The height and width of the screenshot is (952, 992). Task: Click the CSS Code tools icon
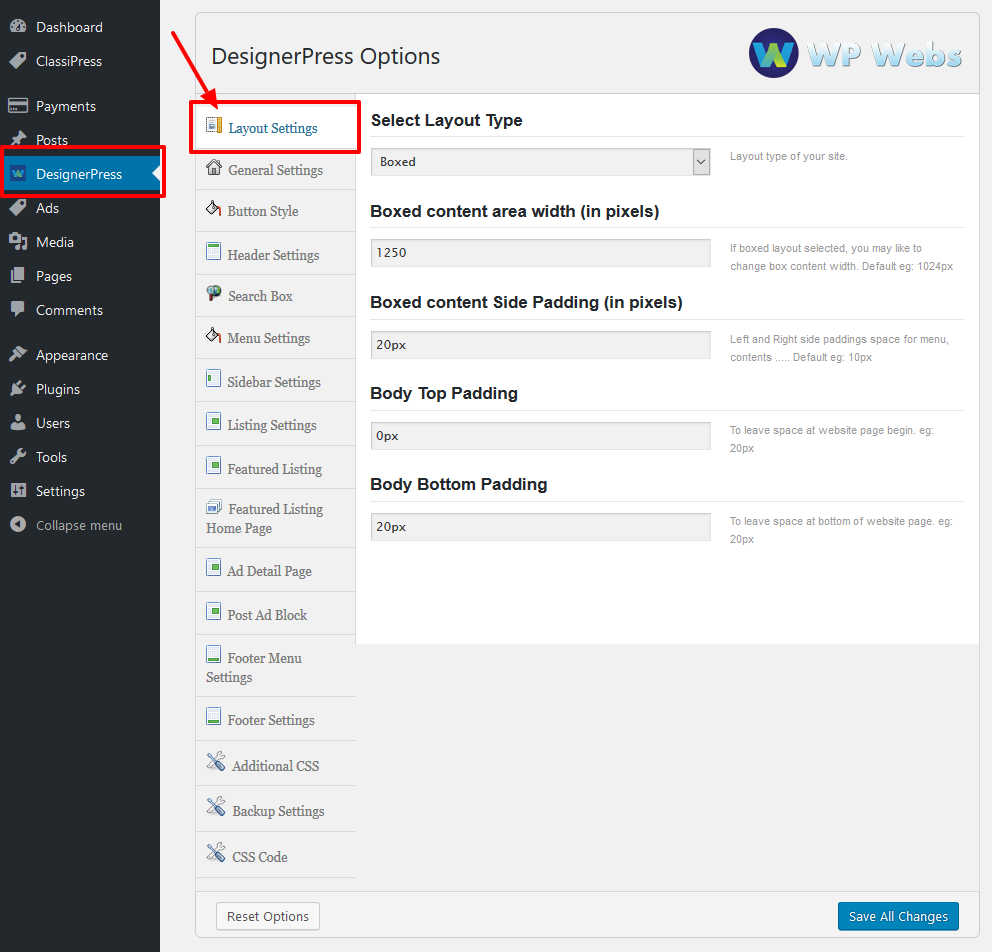pyautogui.click(x=216, y=852)
